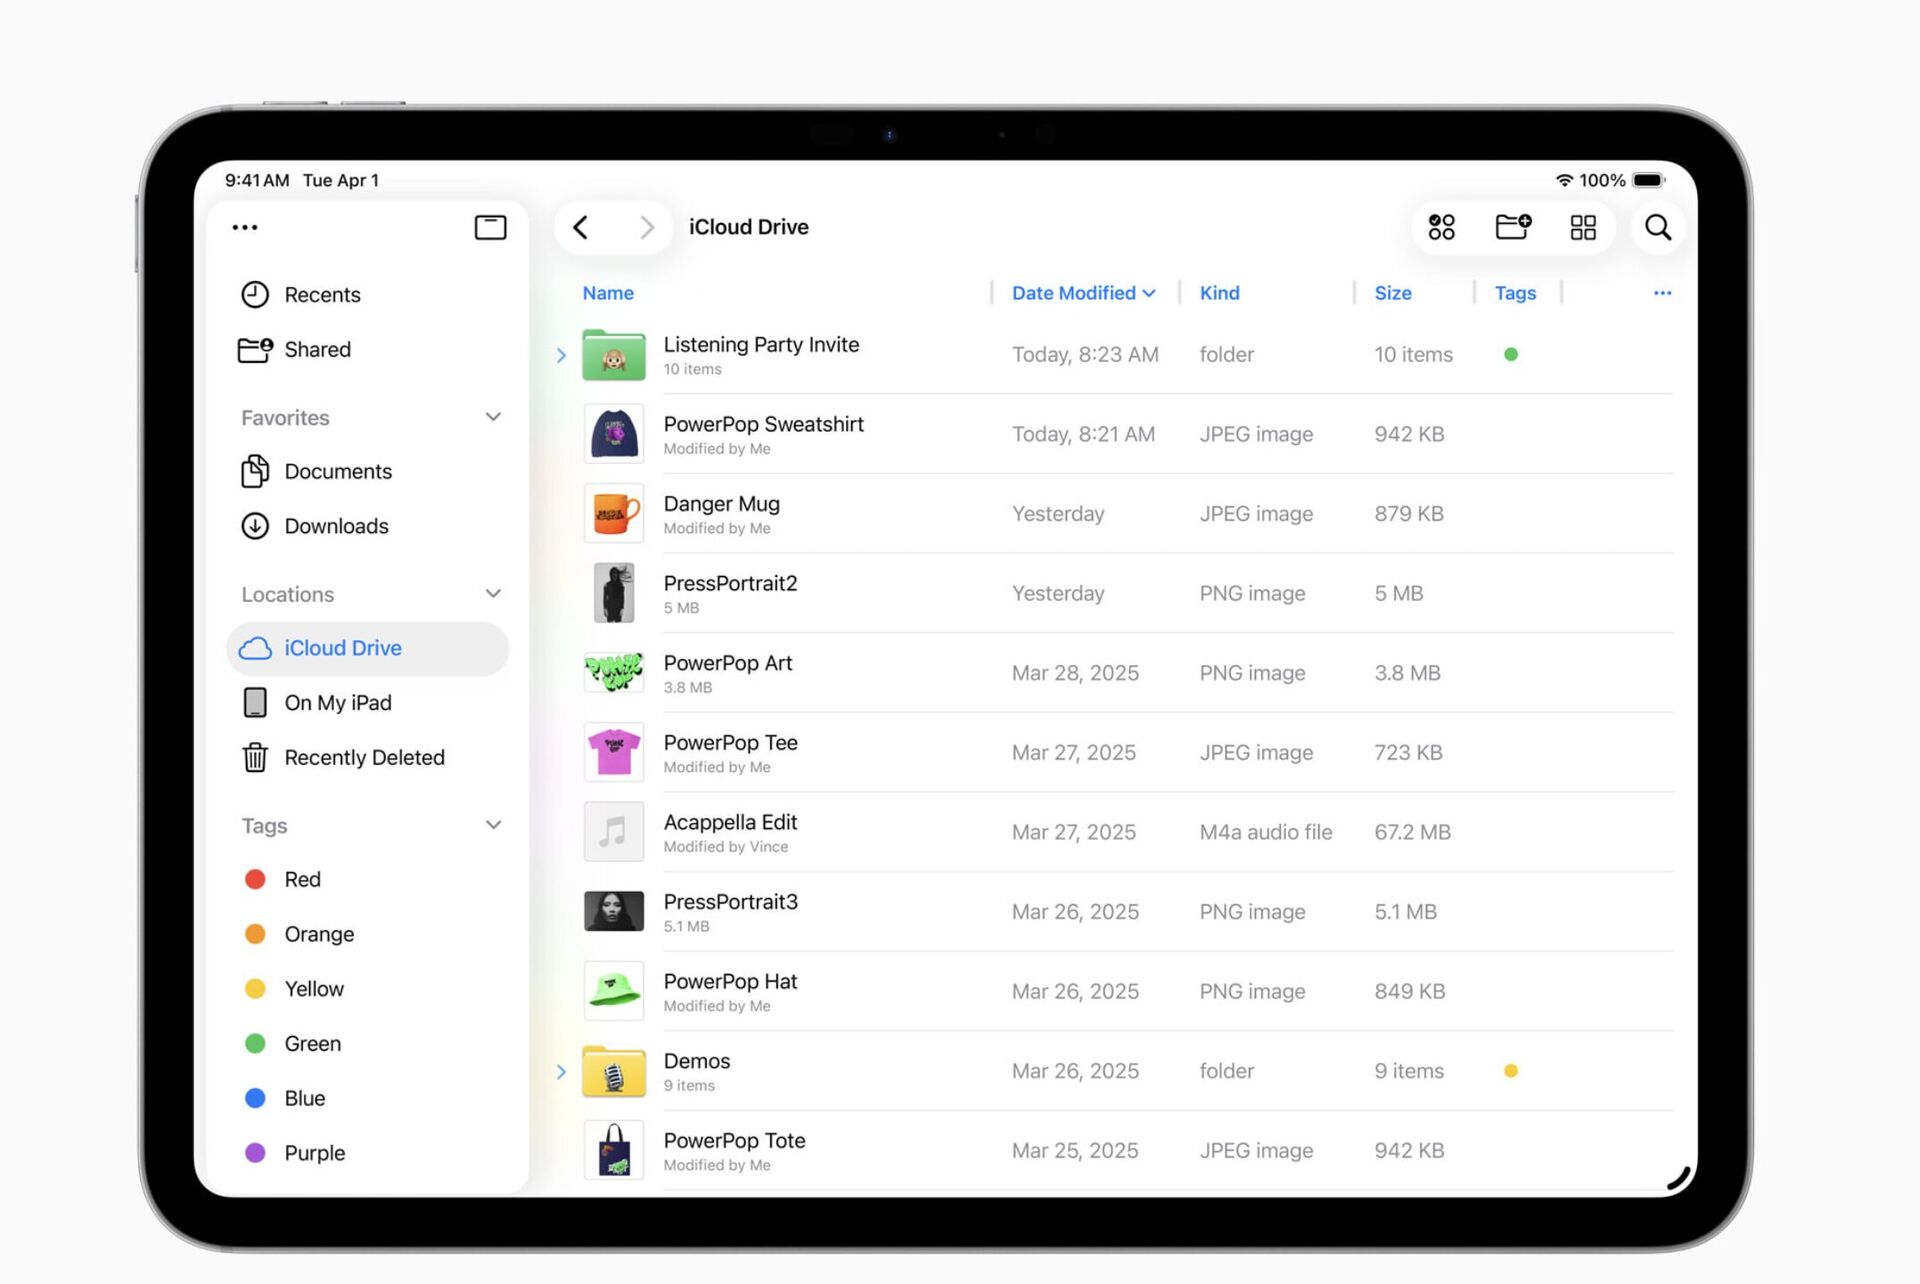Image resolution: width=1920 pixels, height=1284 pixels.
Task: Open the view options circles icon
Action: [1441, 227]
